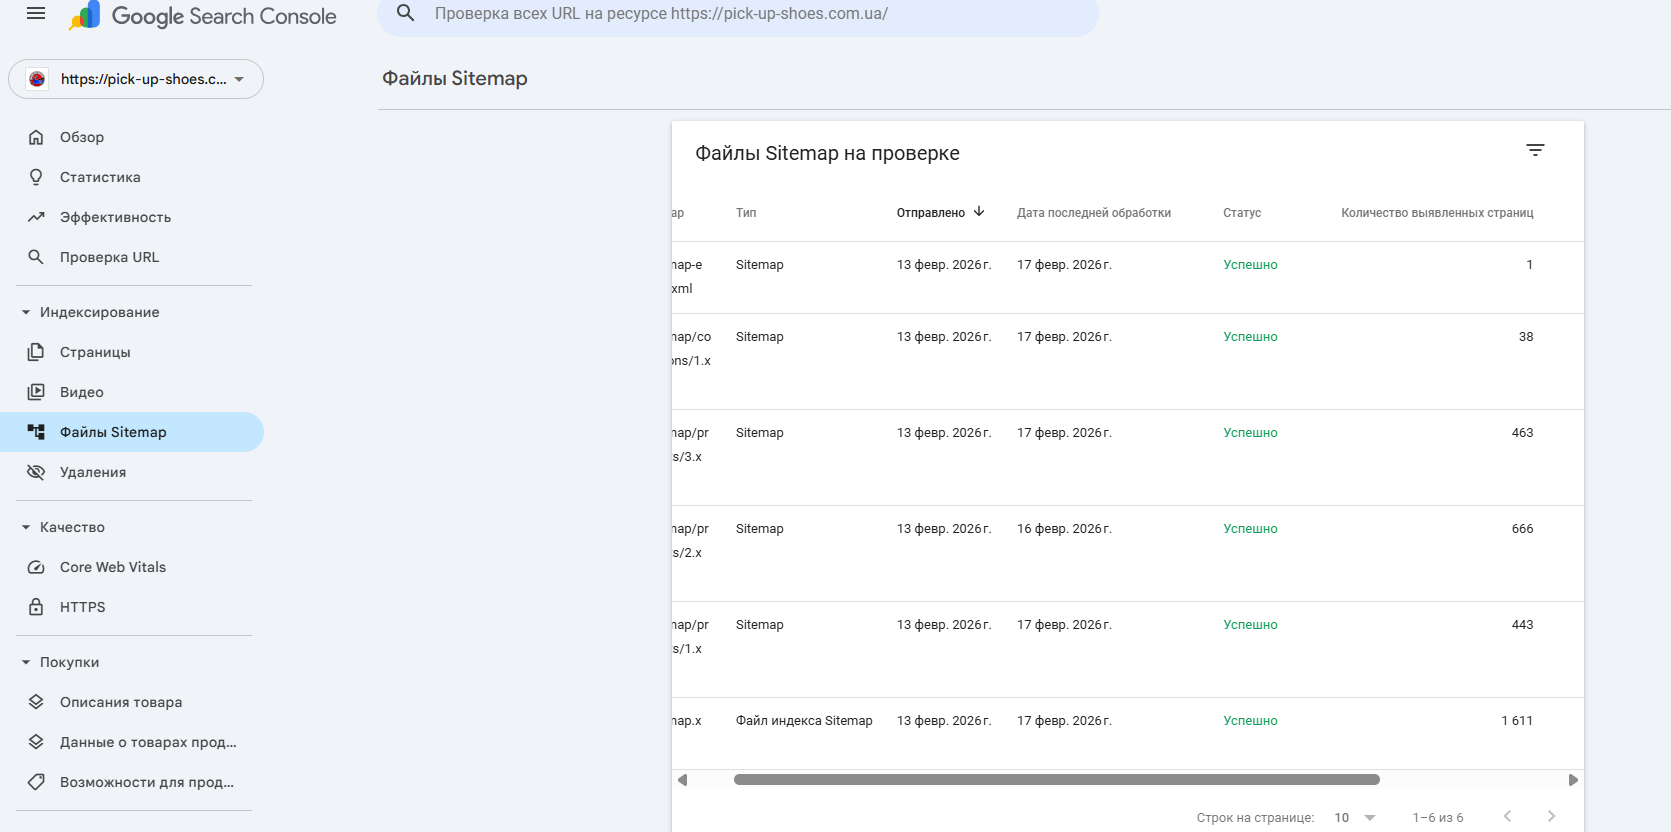Image resolution: width=1671 pixels, height=832 pixels.
Task: Go to Удаления (Removals) section
Action: (92, 472)
